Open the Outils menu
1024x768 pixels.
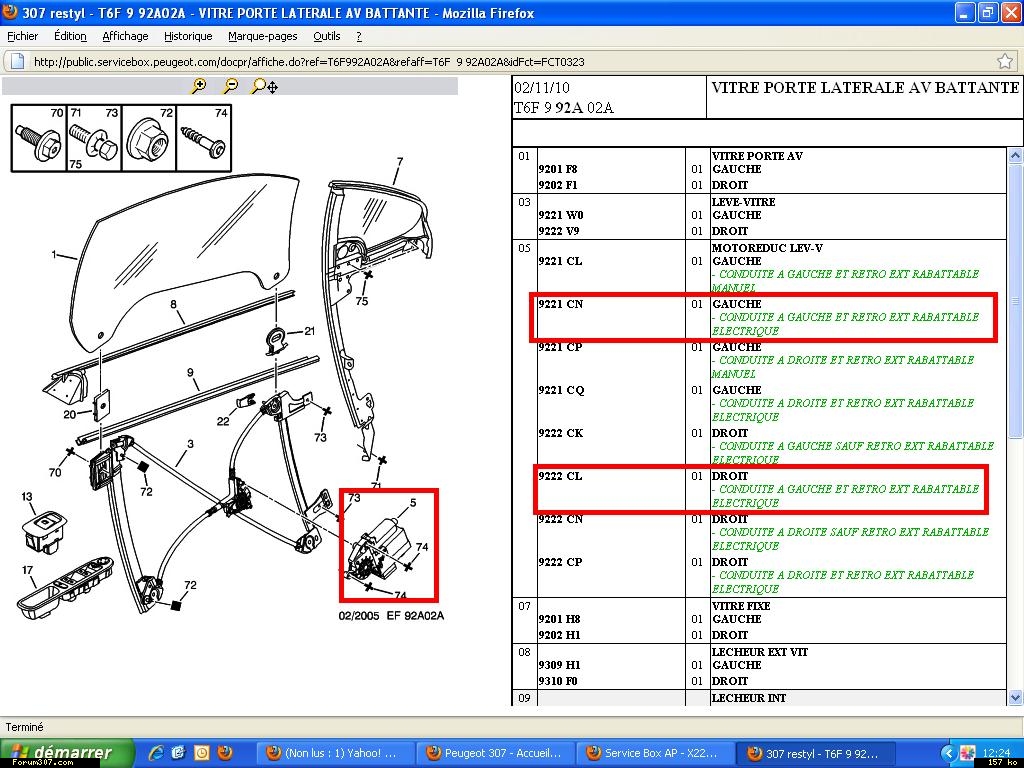tap(327, 37)
